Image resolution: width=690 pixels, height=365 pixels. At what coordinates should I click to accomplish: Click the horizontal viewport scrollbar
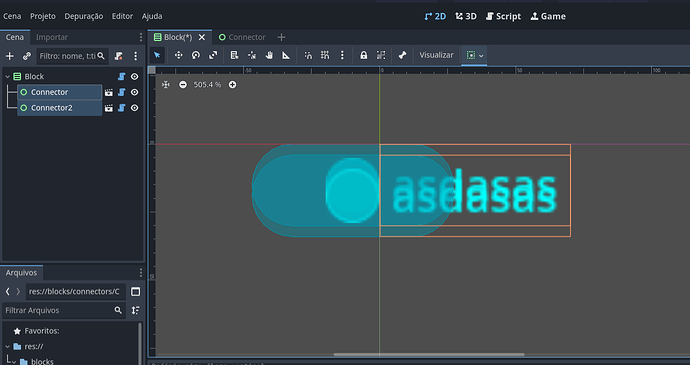429,354
